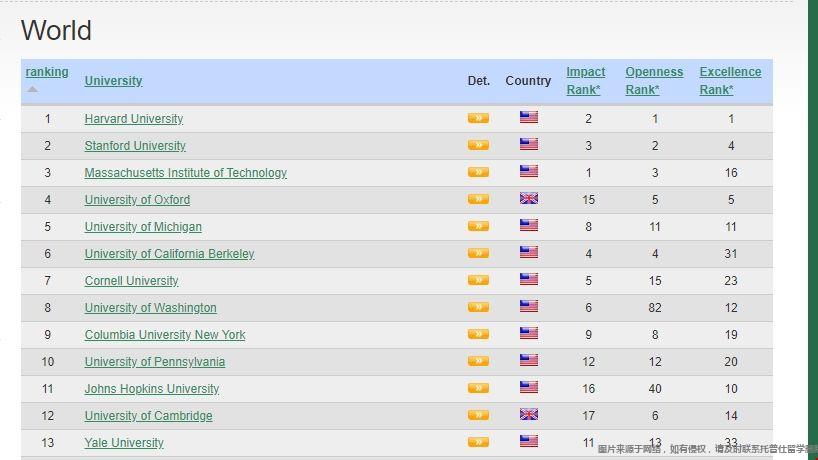The image size is (818, 460).
Task: Open Columbia University New York link
Action: tap(165, 335)
